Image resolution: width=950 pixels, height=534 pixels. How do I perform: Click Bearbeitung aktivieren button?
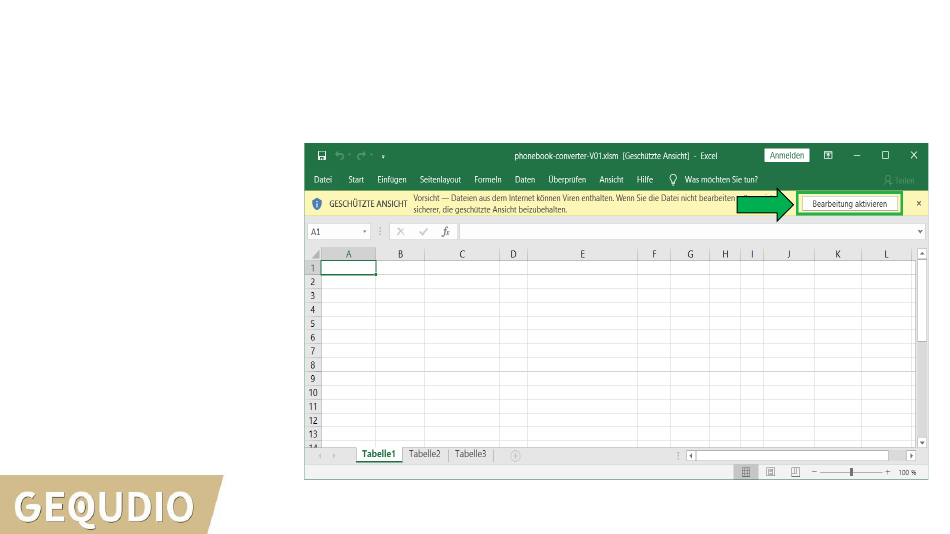coord(849,204)
